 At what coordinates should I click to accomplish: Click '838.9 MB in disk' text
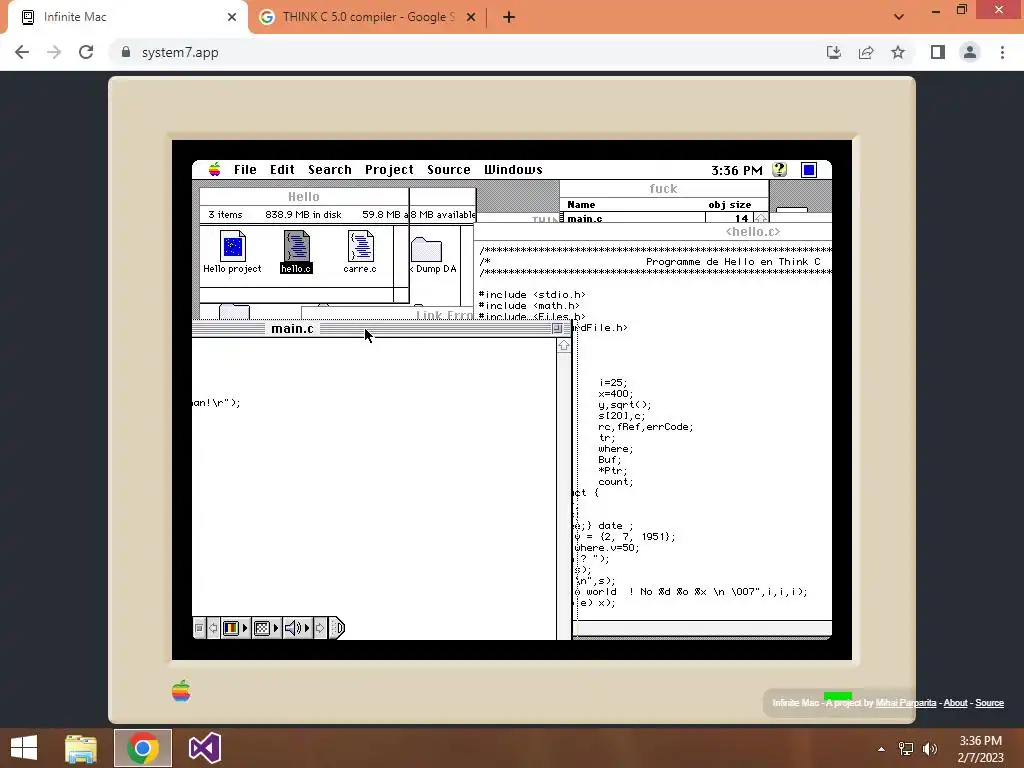coord(303,214)
